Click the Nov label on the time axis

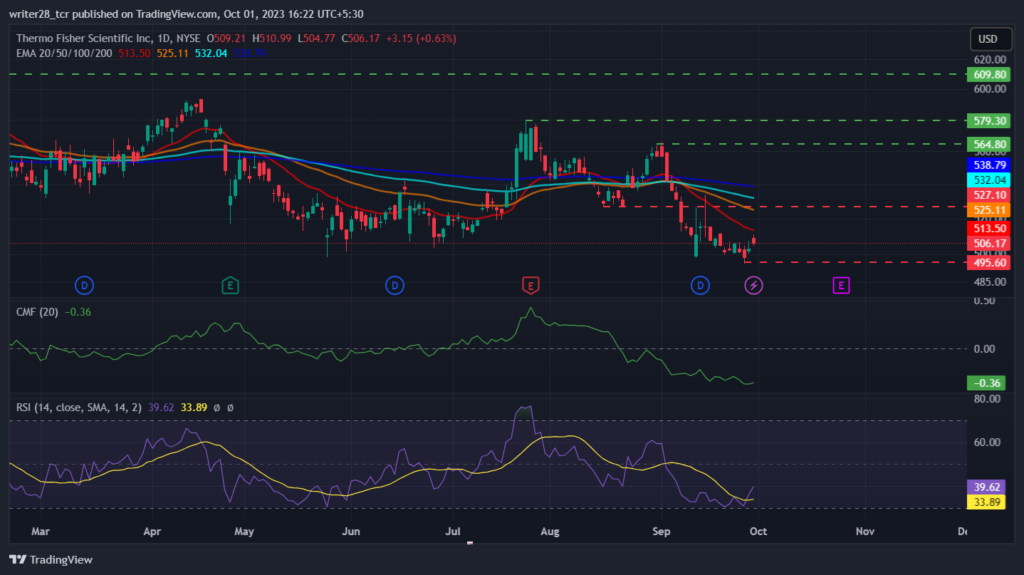pos(865,532)
